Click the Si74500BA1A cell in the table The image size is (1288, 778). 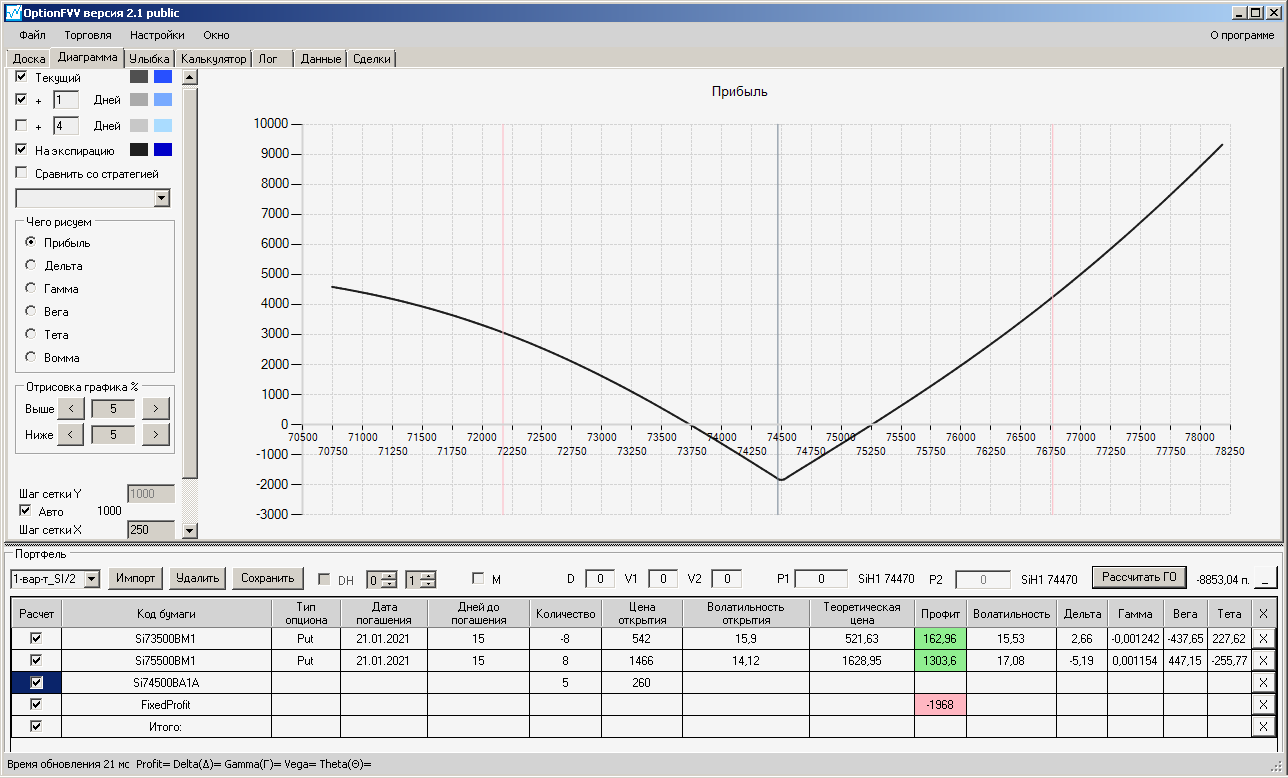click(166, 682)
